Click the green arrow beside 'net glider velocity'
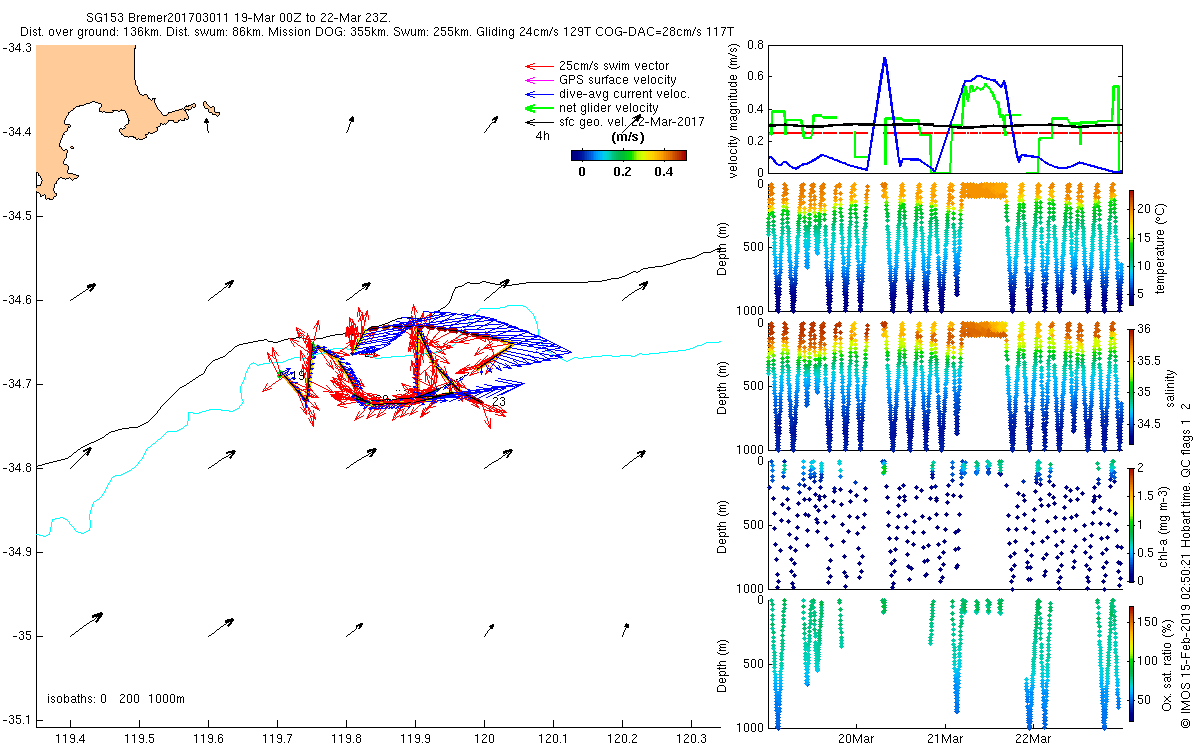1200x750 pixels. point(539,108)
